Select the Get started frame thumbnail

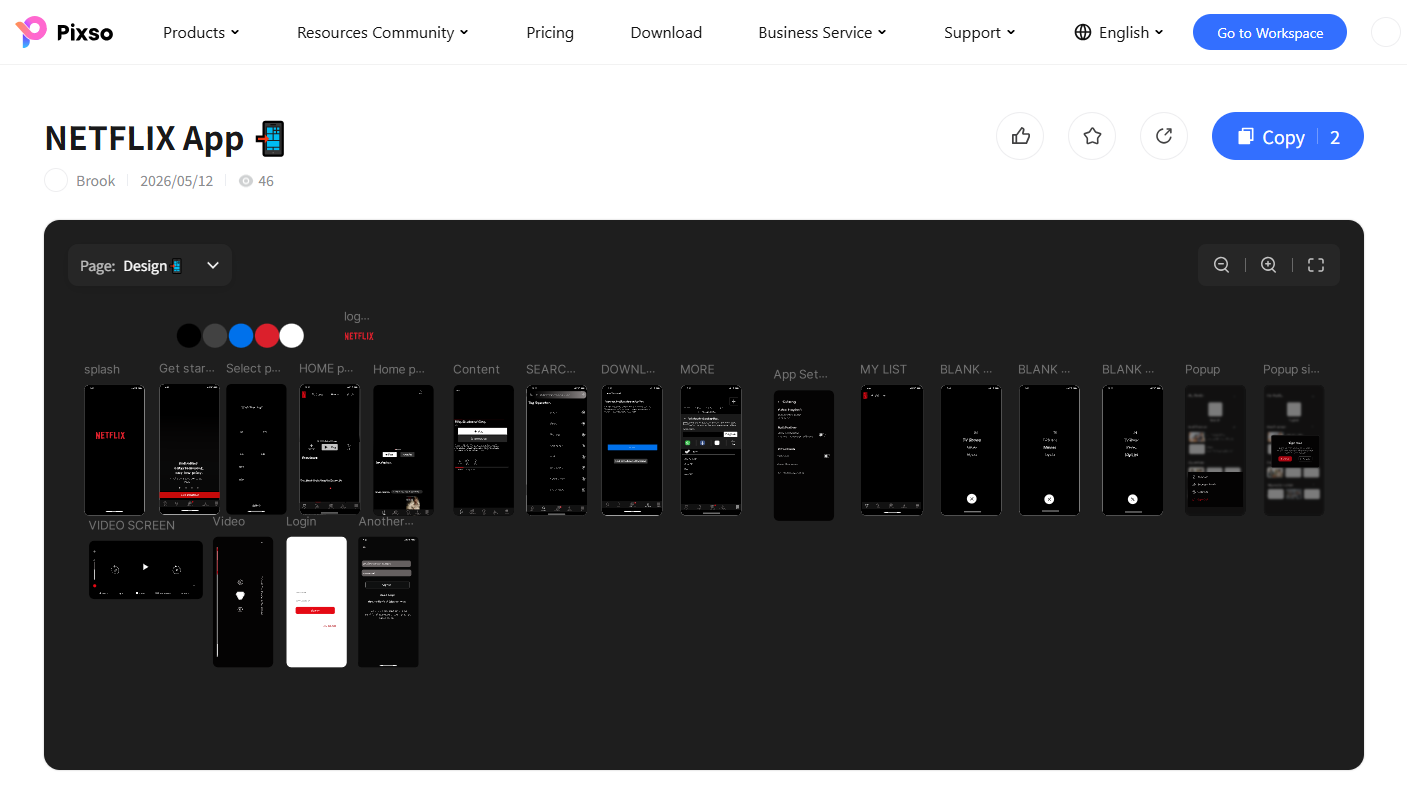(189, 449)
